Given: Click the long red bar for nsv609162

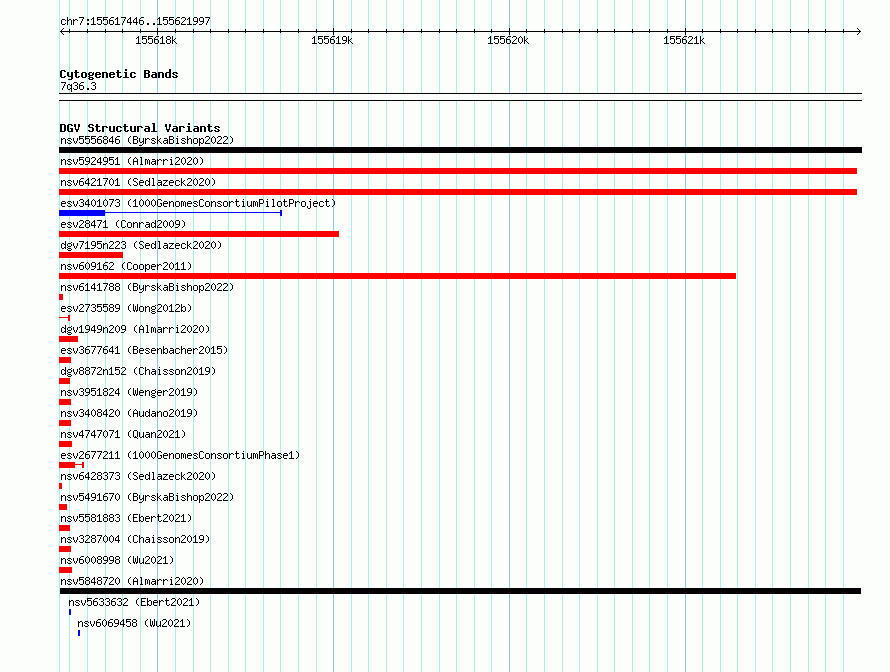Looking at the screenshot, I should pyautogui.click(x=397, y=276).
